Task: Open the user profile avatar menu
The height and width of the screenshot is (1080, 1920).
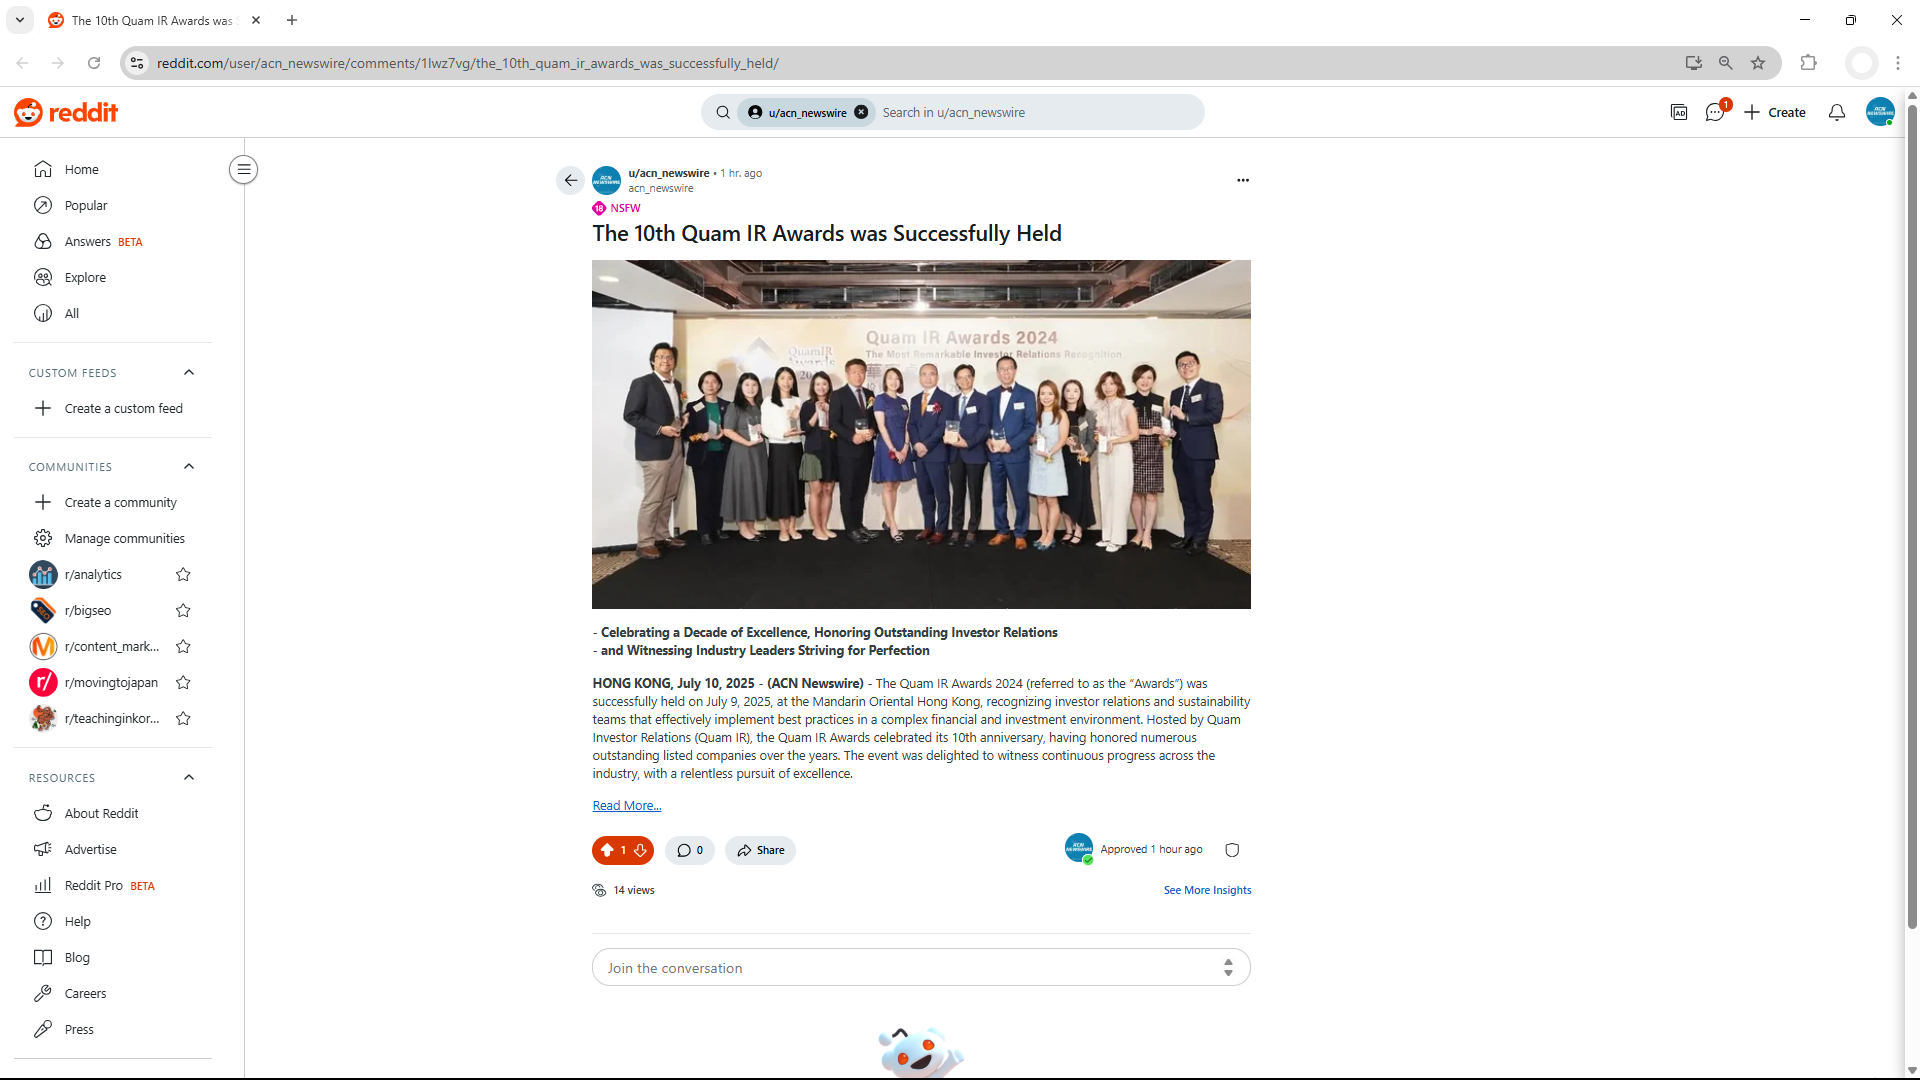Action: coord(1880,112)
